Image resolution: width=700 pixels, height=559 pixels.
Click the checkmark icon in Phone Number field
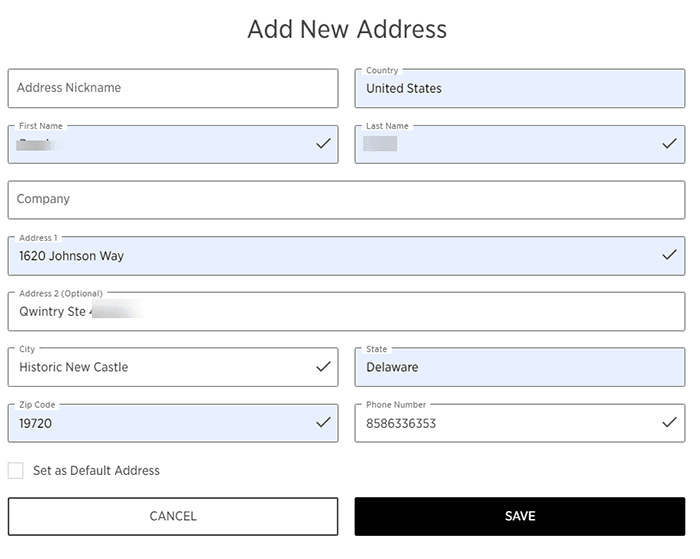point(670,423)
